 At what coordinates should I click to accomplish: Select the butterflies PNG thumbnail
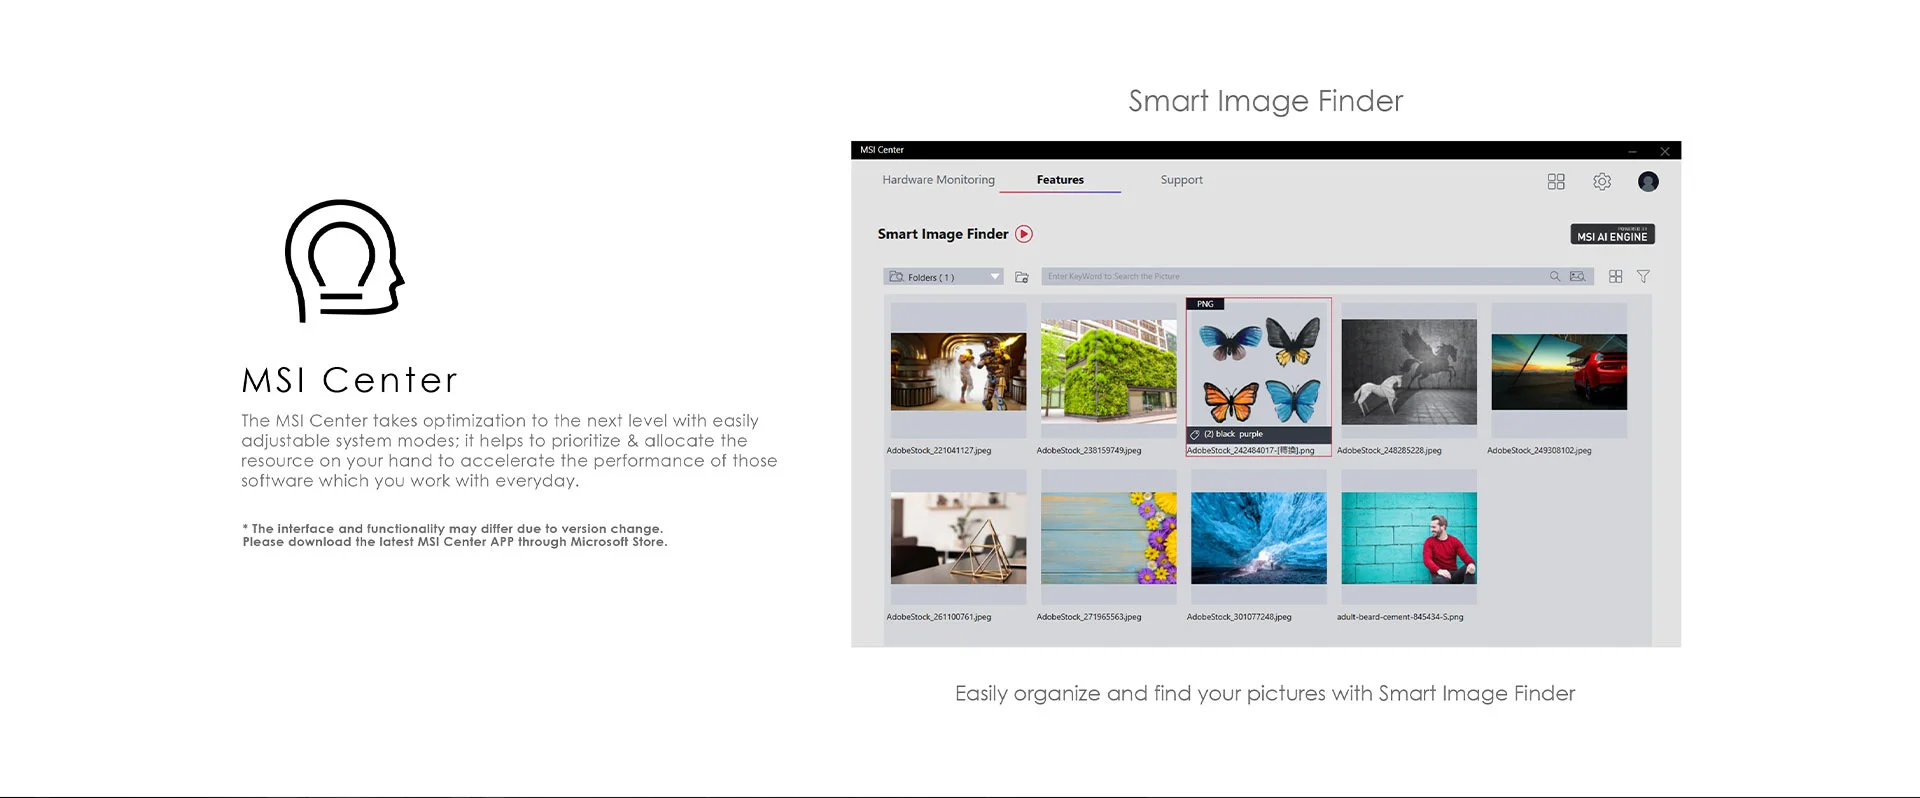tap(1259, 371)
